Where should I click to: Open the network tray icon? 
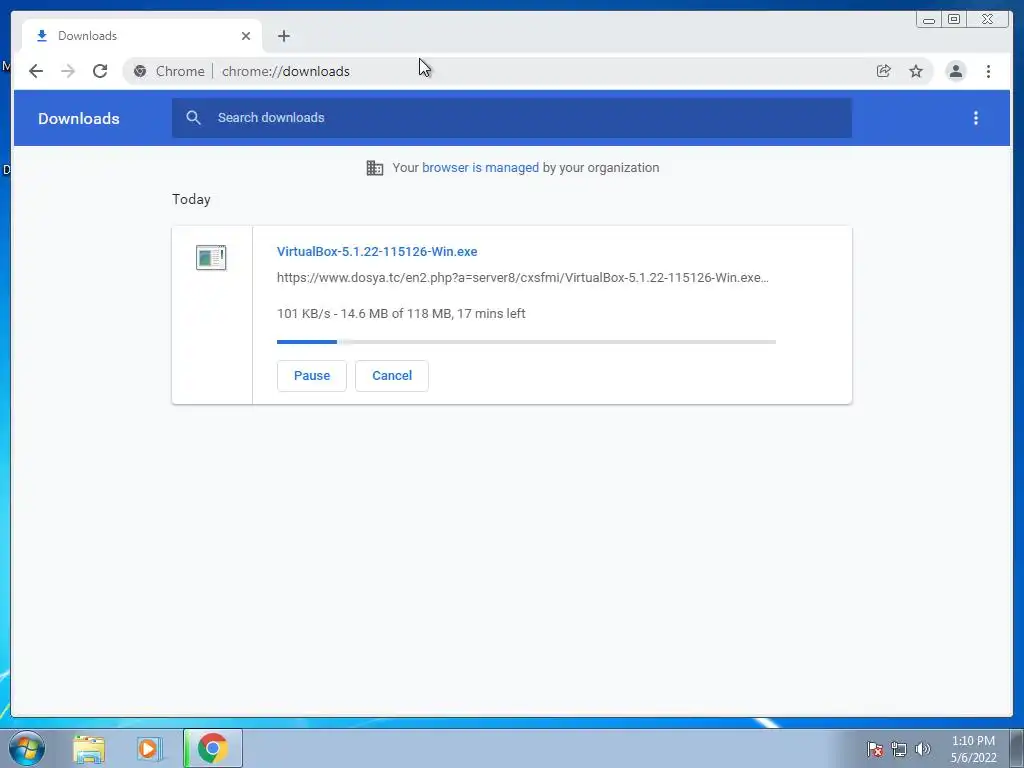[899, 748]
